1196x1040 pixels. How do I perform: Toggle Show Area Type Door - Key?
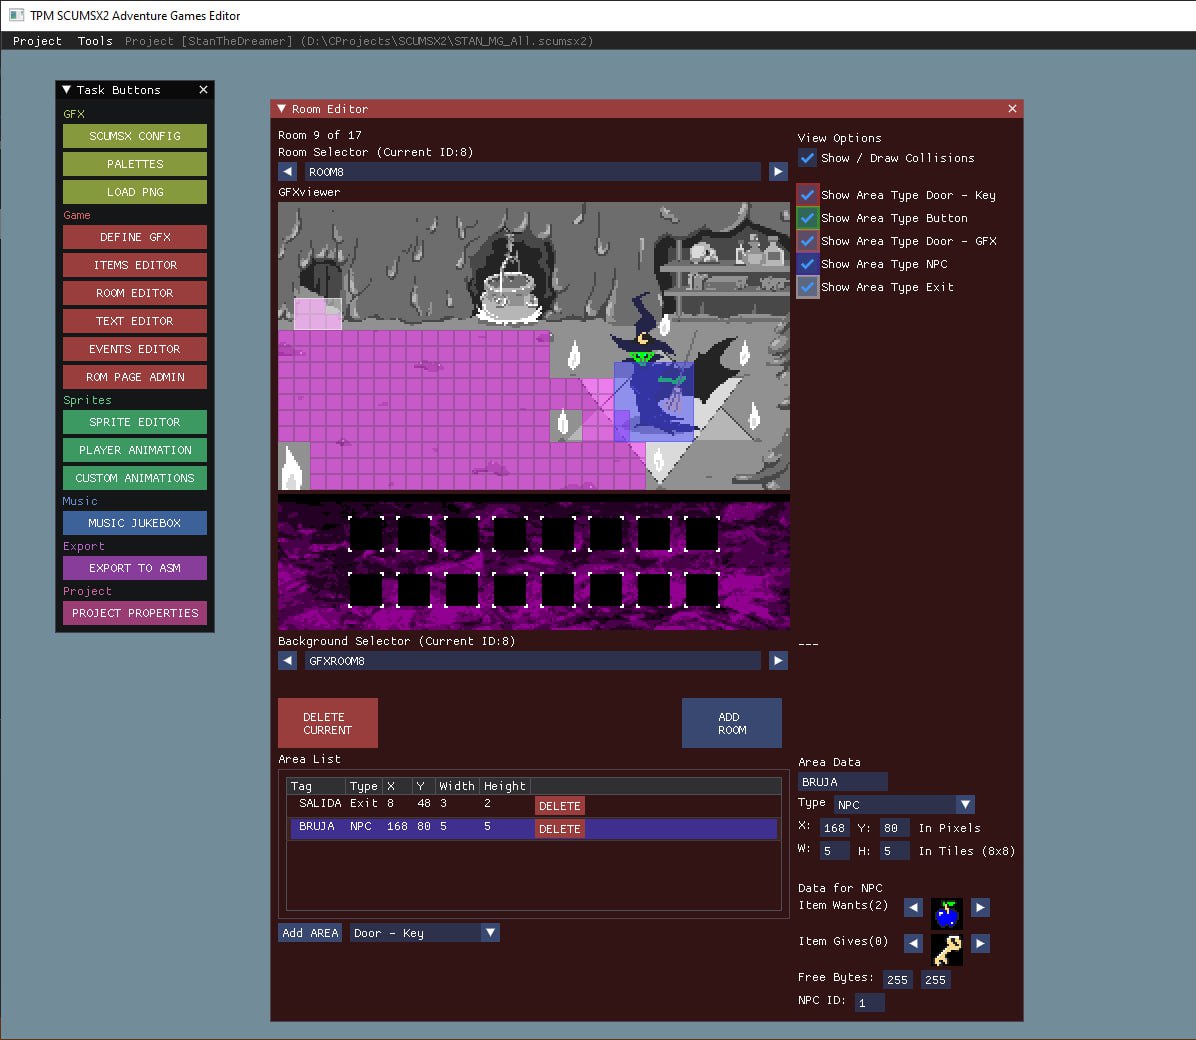pos(807,195)
